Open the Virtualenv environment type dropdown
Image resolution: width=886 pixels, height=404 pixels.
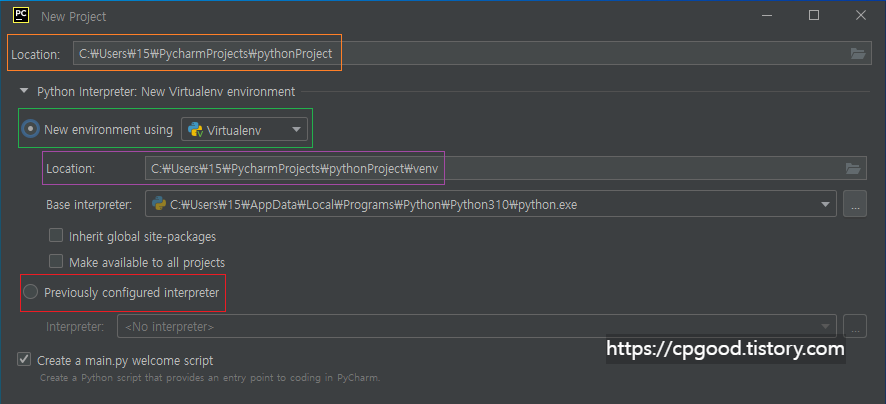point(244,129)
